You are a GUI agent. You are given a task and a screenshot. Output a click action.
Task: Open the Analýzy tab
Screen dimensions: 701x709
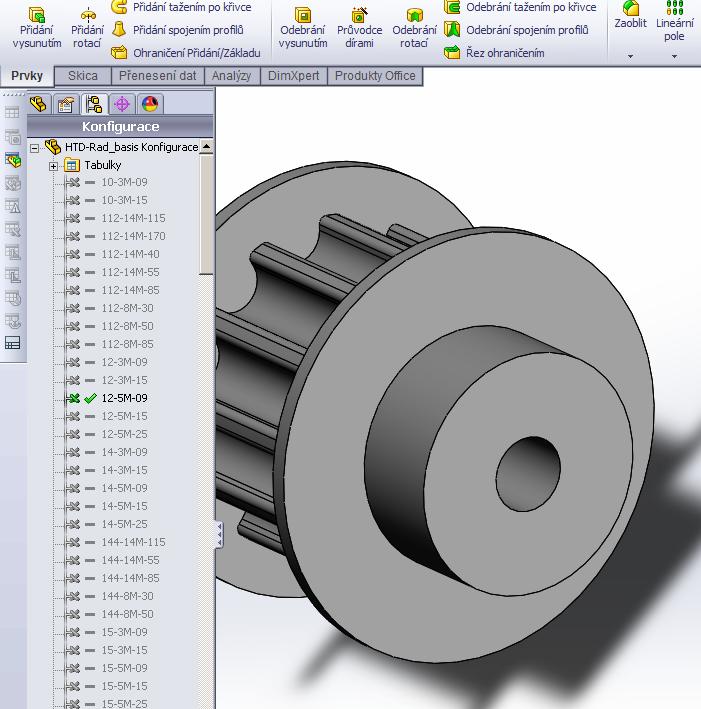pos(232,76)
